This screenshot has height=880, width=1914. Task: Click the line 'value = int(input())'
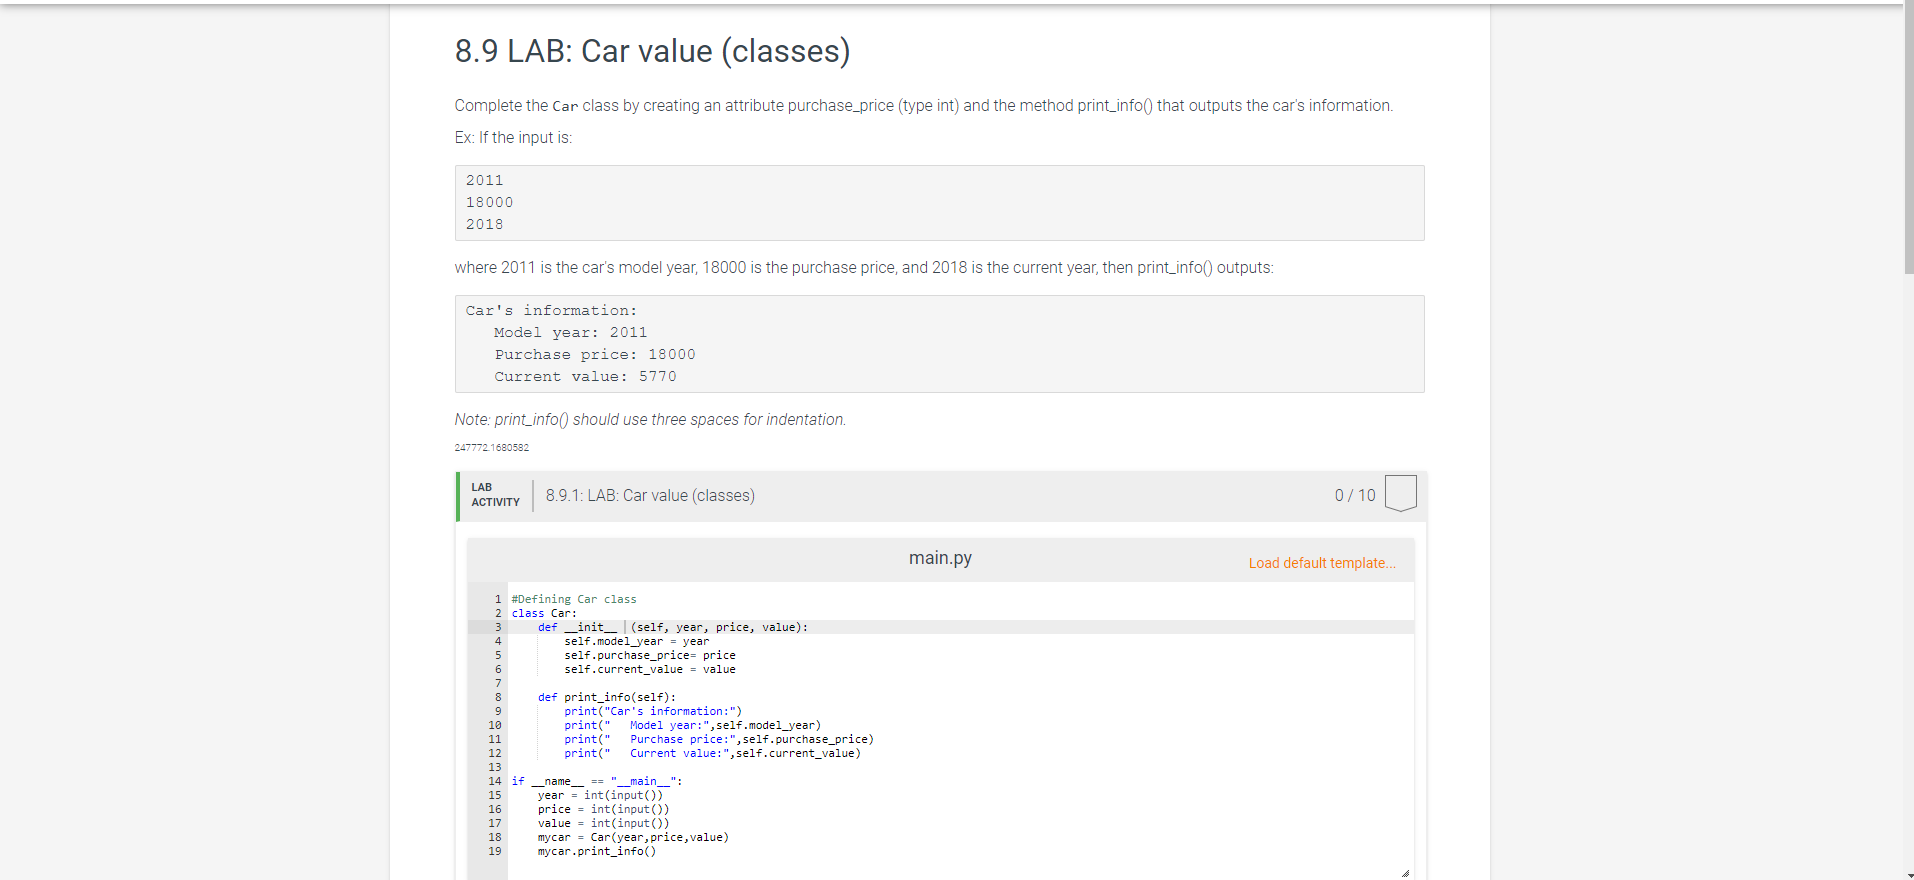pyautogui.click(x=603, y=823)
